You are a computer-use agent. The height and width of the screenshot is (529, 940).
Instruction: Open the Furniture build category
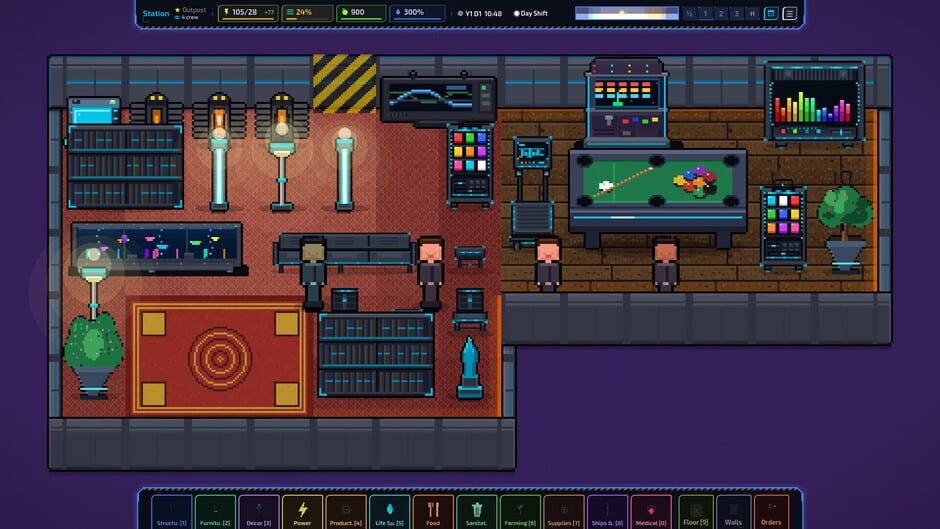coord(215,512)
